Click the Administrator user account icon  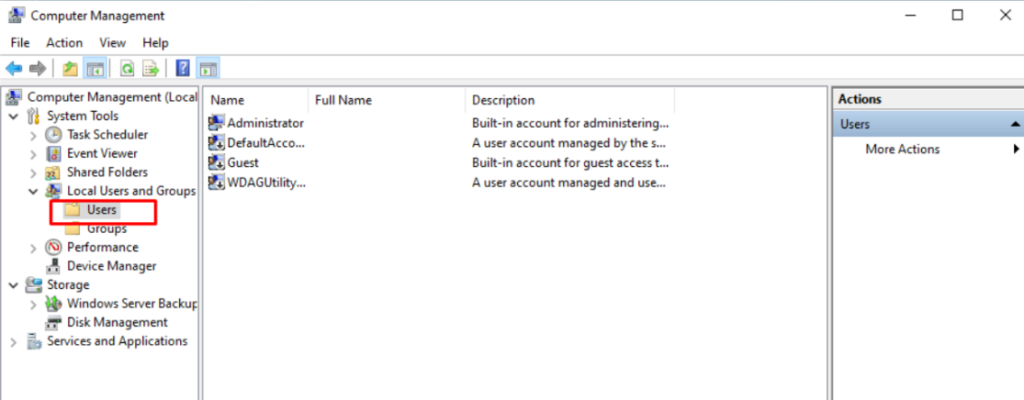[x=216, y=123]
